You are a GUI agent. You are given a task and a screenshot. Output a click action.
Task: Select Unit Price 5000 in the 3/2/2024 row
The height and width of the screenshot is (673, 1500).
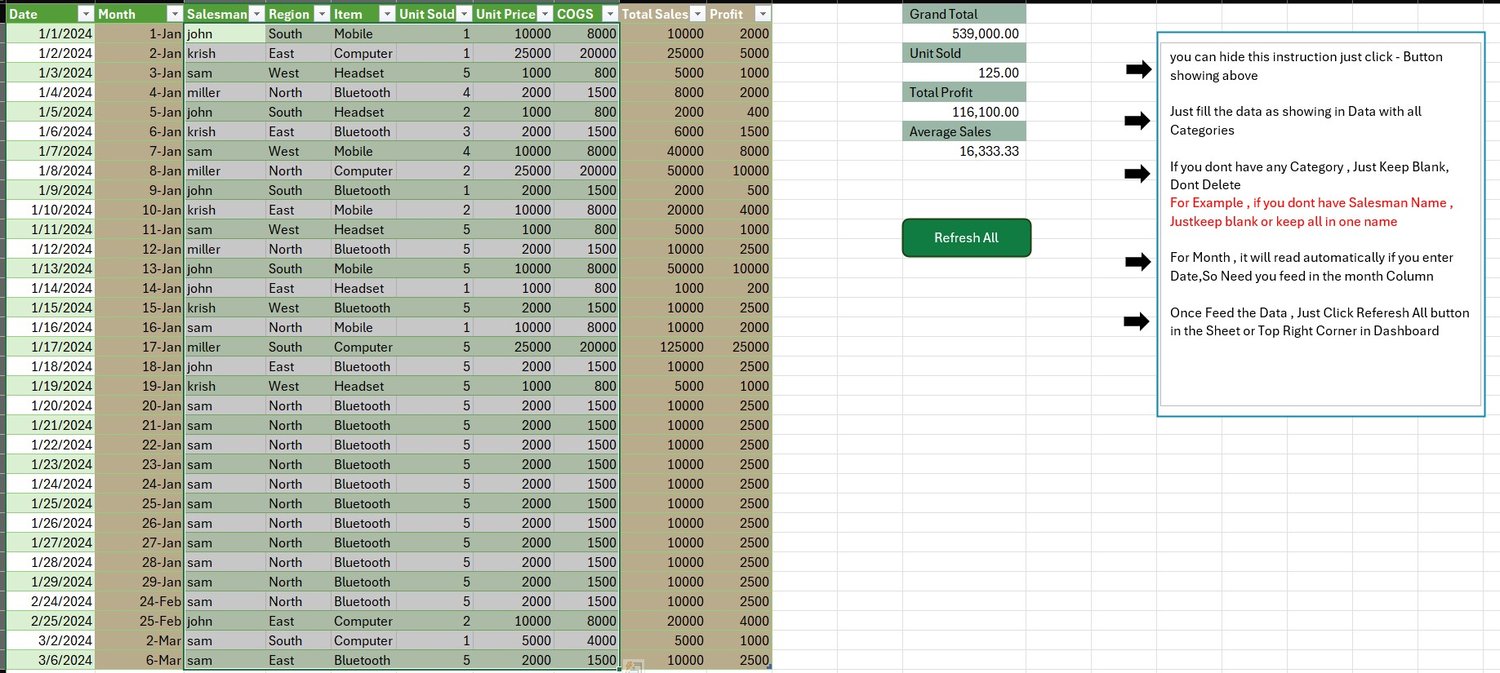tap(513, 640)
